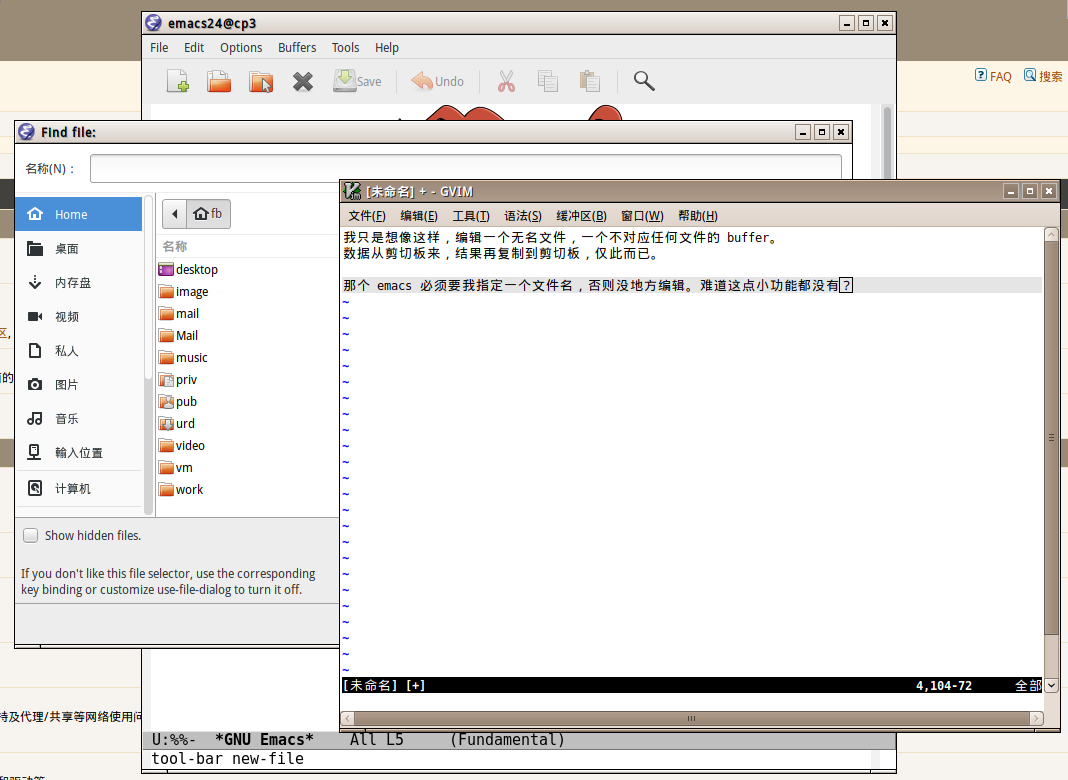Viewport: 1068px width, 780px height.
Task: Select the capitalized Mail folder
Action: point(178,336)
